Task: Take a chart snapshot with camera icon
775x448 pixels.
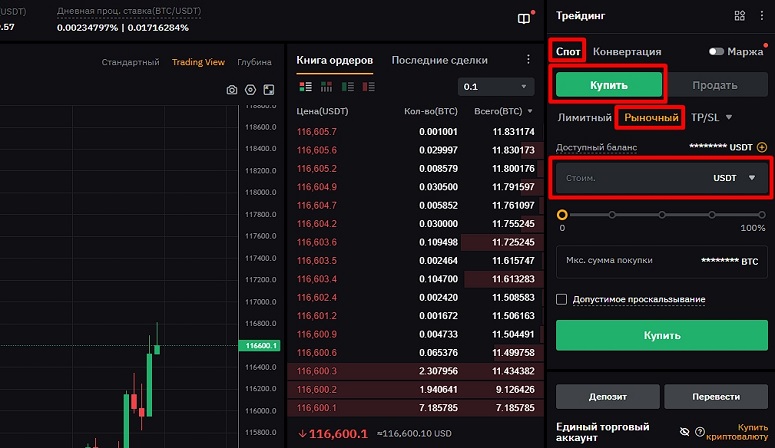Action: 232,90
